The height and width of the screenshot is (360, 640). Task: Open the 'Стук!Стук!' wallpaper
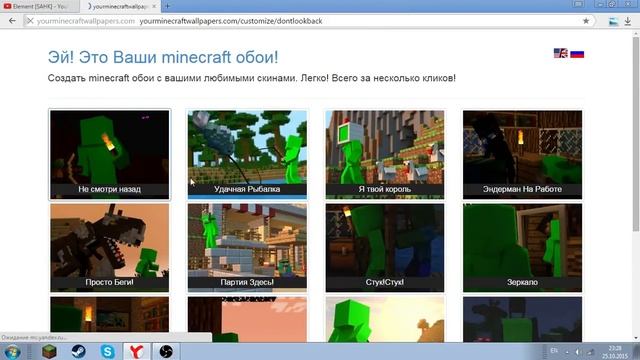tap(384, 248)
